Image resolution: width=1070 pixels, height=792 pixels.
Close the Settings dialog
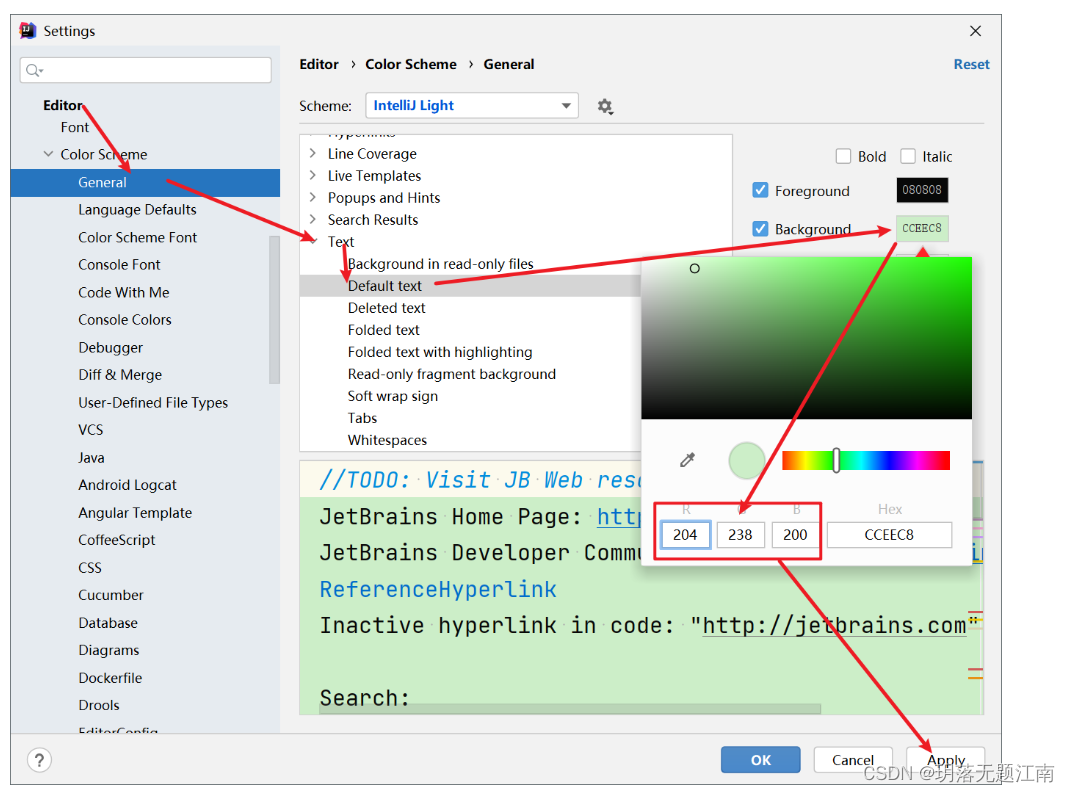click(975, 31)
